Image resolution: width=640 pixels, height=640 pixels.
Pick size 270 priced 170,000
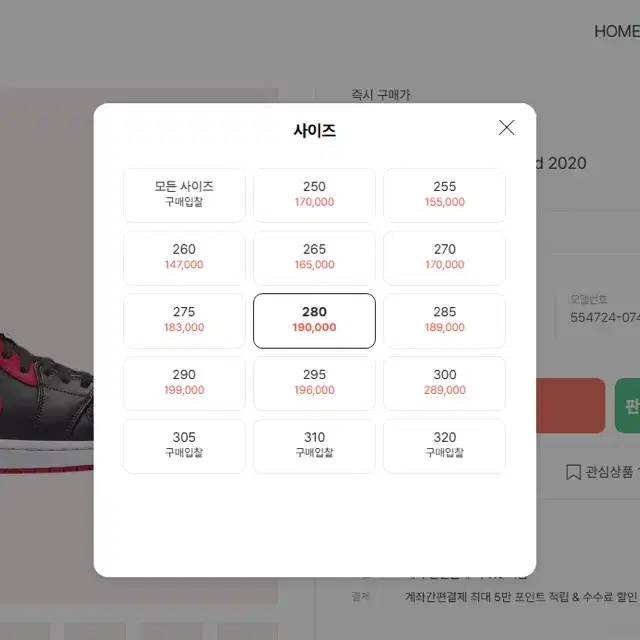click(444, 258)
